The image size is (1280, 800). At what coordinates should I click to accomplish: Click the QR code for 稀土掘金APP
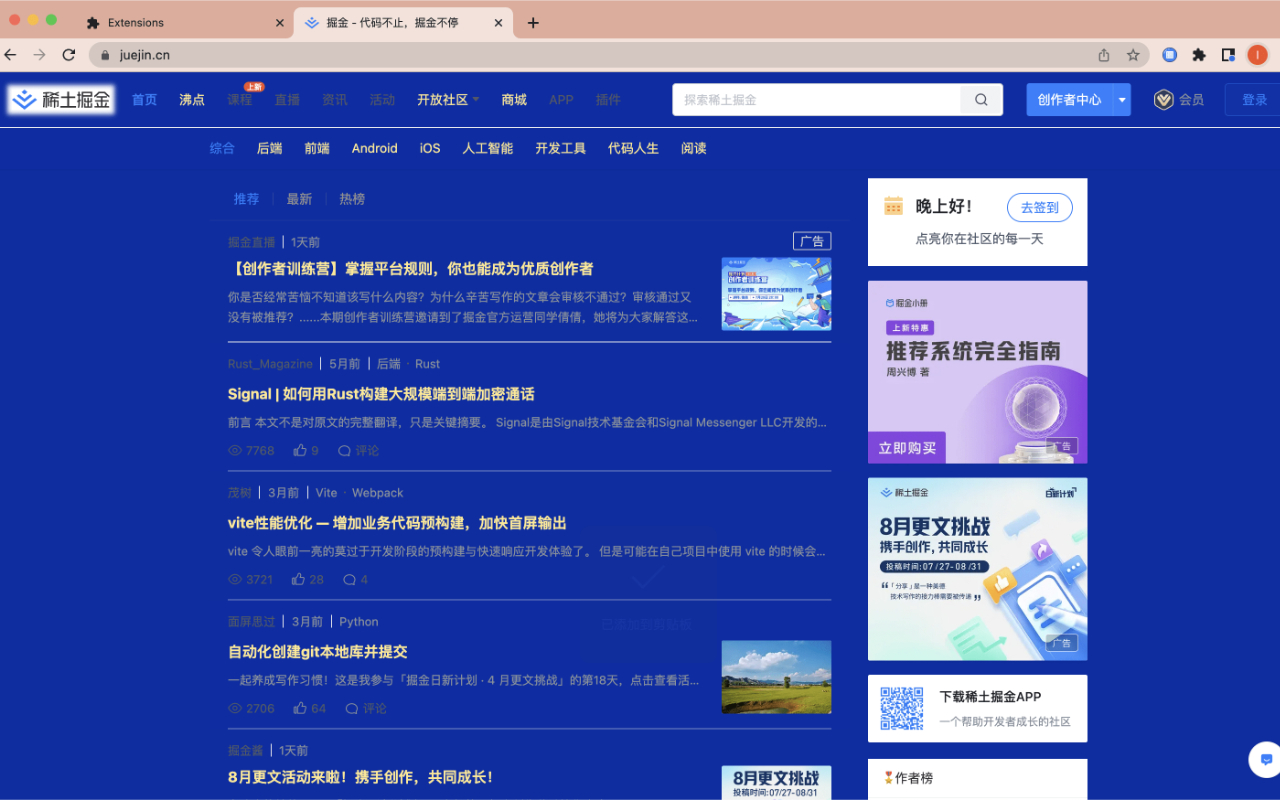[902, 708]
